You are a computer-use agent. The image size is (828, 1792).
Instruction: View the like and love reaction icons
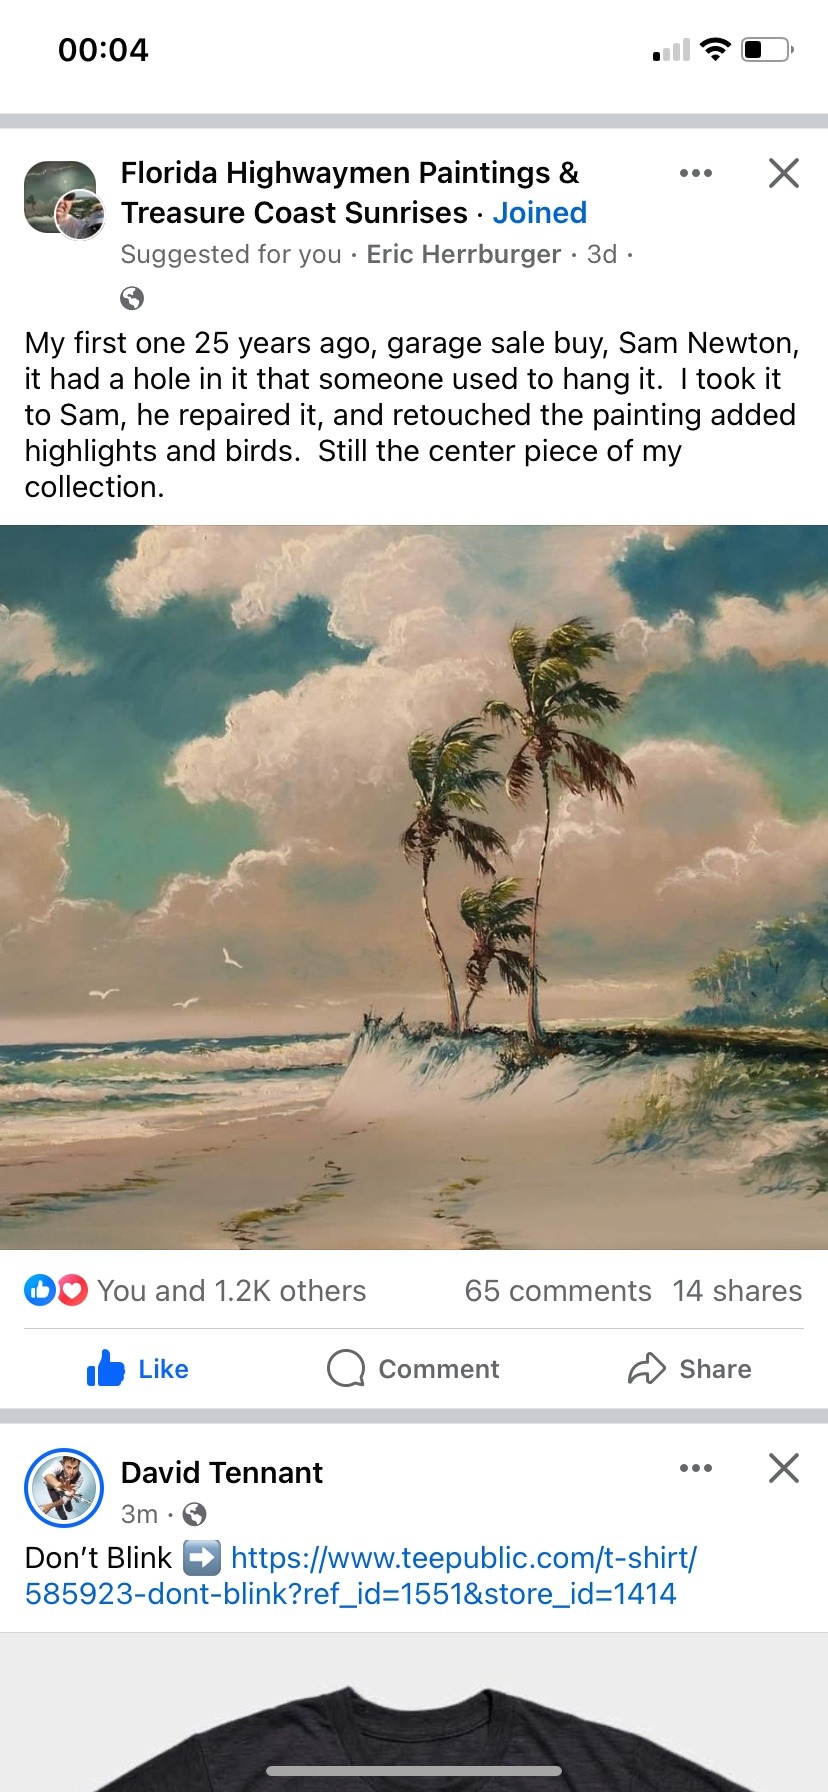[56, 1291]
